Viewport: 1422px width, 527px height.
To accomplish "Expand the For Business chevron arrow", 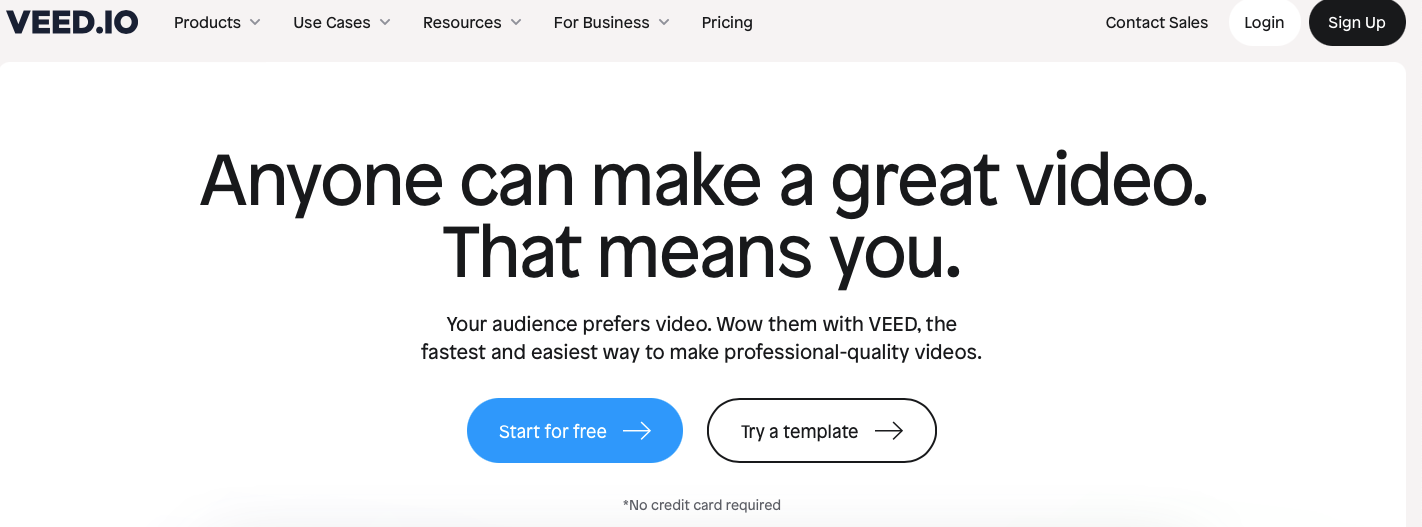I will click(x=664, y=22).
